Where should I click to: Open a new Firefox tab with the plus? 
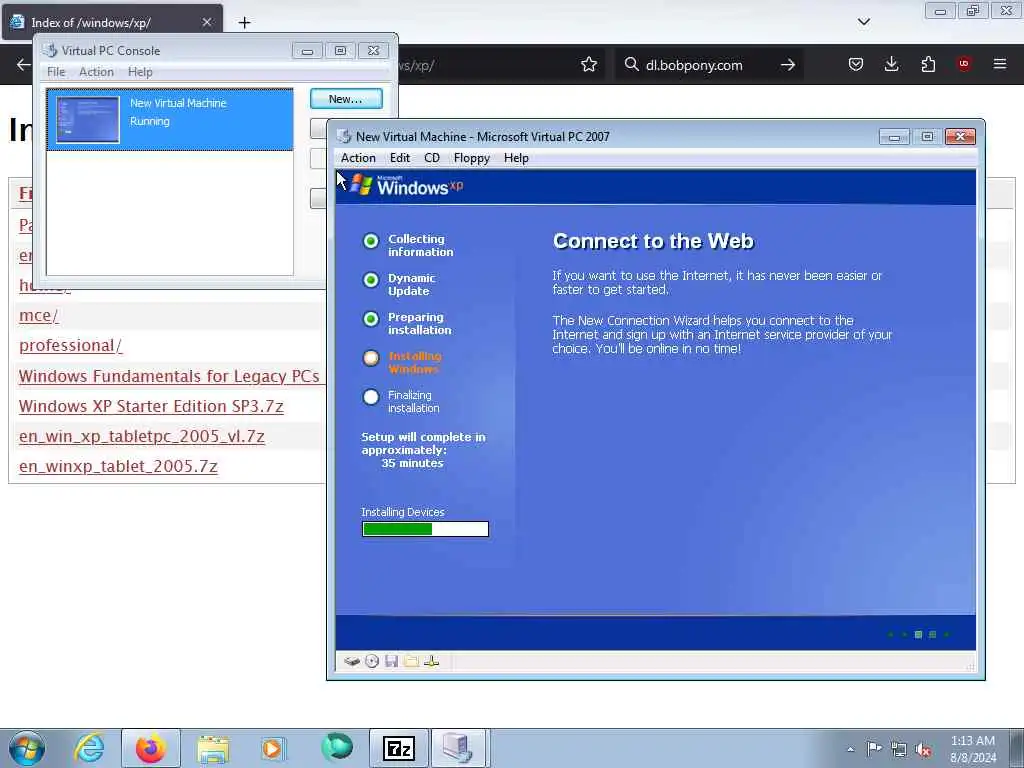click(x=244, y=23)
